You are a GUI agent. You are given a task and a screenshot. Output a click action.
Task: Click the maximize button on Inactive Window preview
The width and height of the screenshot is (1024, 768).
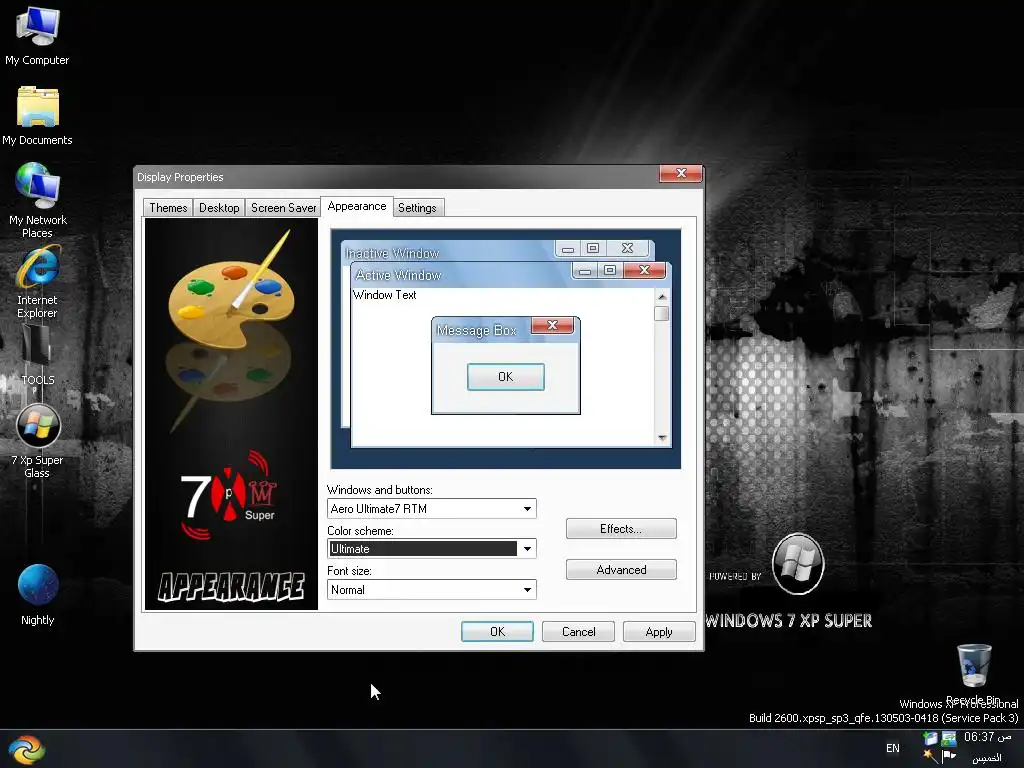point(593,248)
